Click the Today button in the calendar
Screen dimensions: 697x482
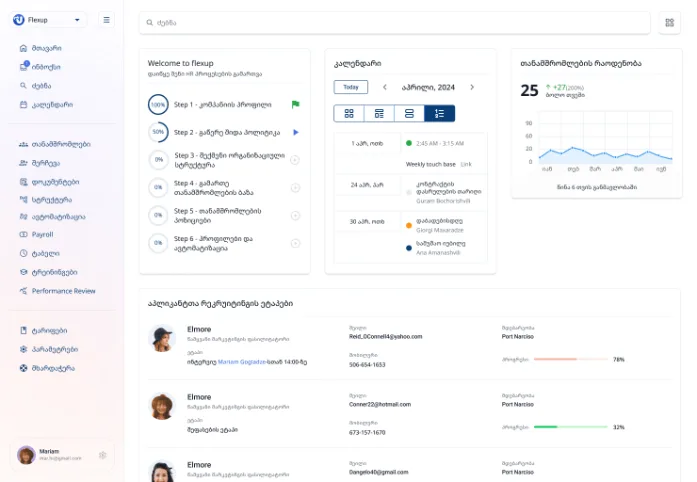pyautogui.click(x=351, y=87)
